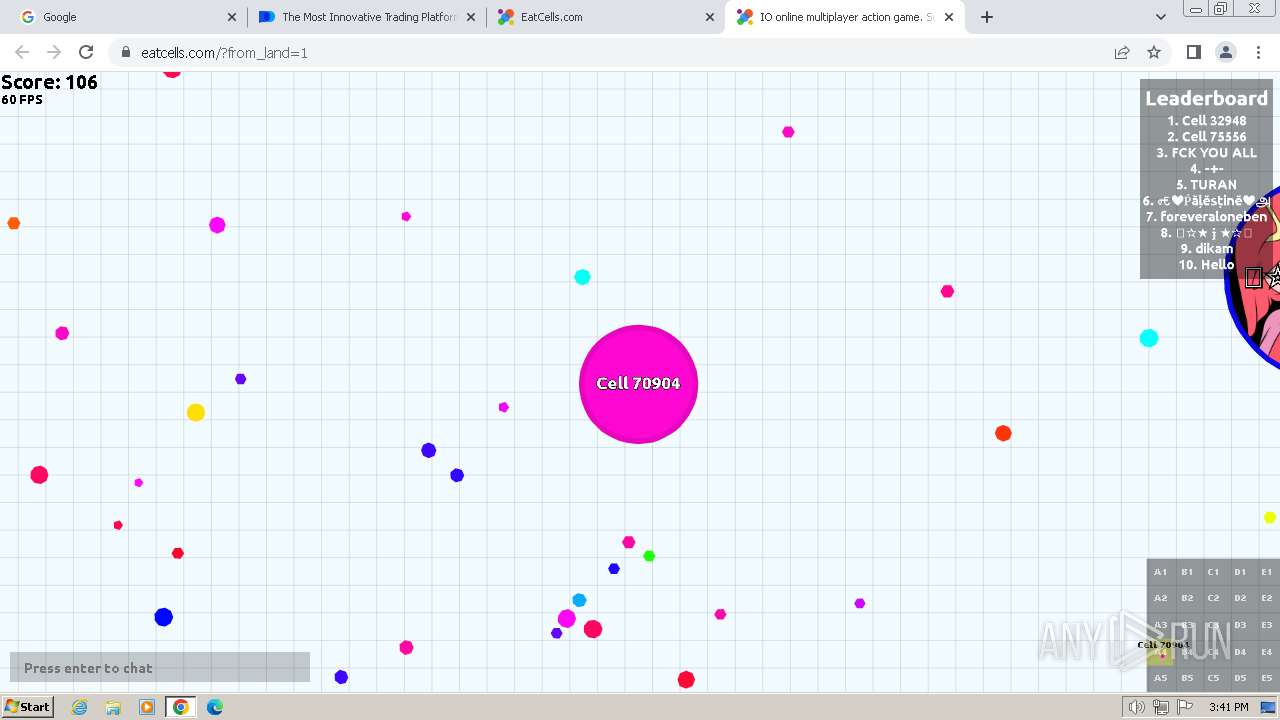Close the EatCells.com tab
The width and height of the screenshot is (1280, 720).
[710, 17]
